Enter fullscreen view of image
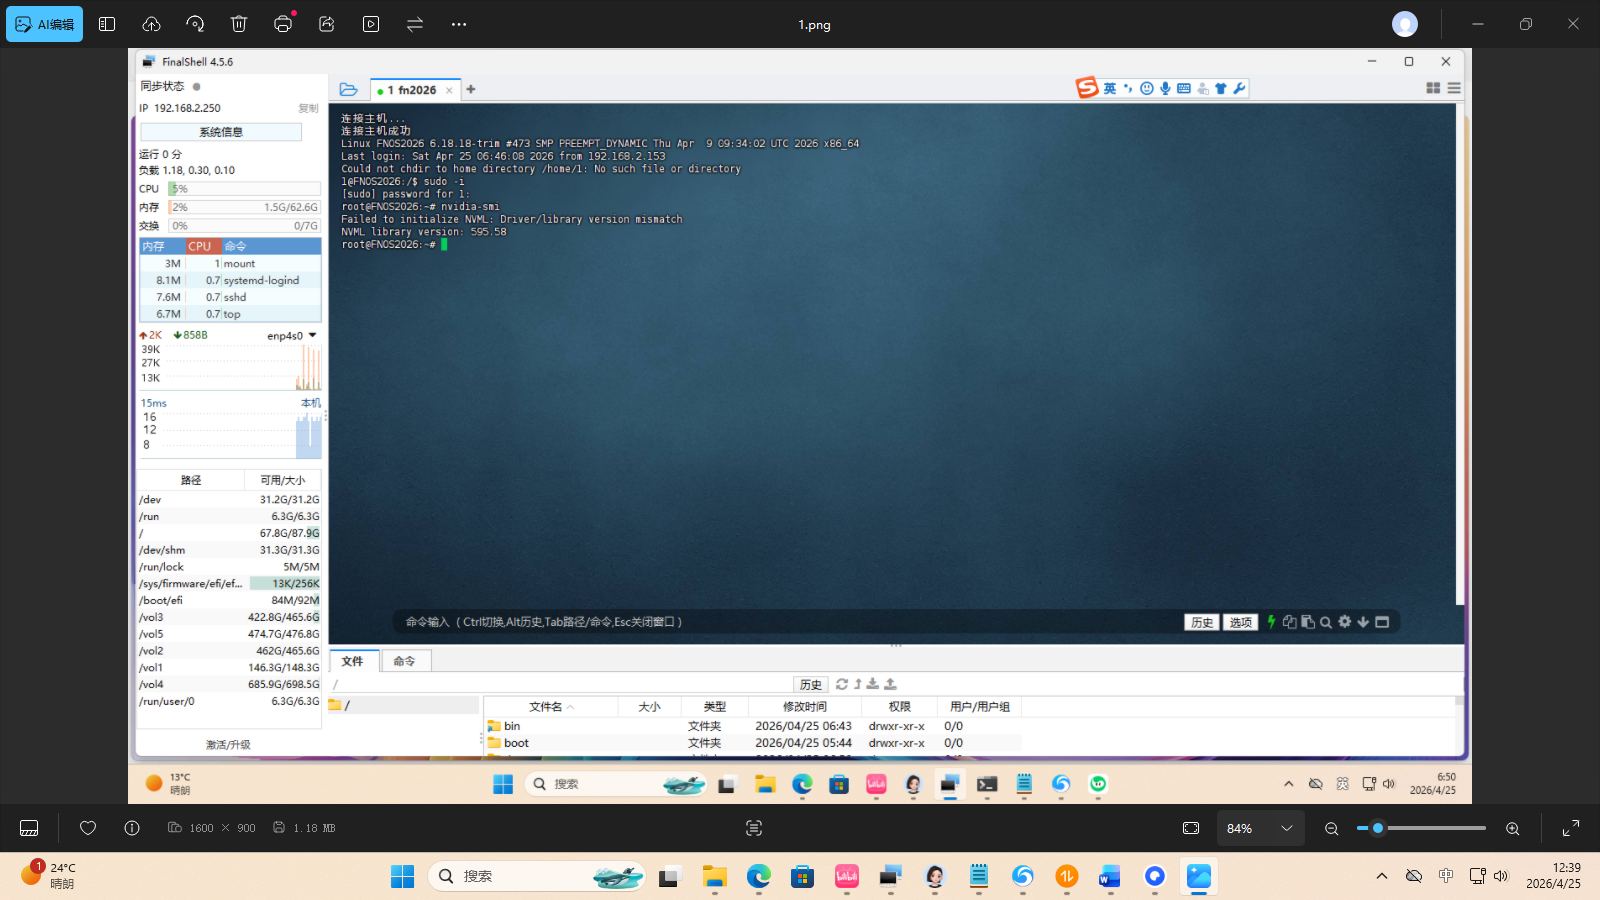This screenshot has width=1600, height=900. tap(1571, 828)
